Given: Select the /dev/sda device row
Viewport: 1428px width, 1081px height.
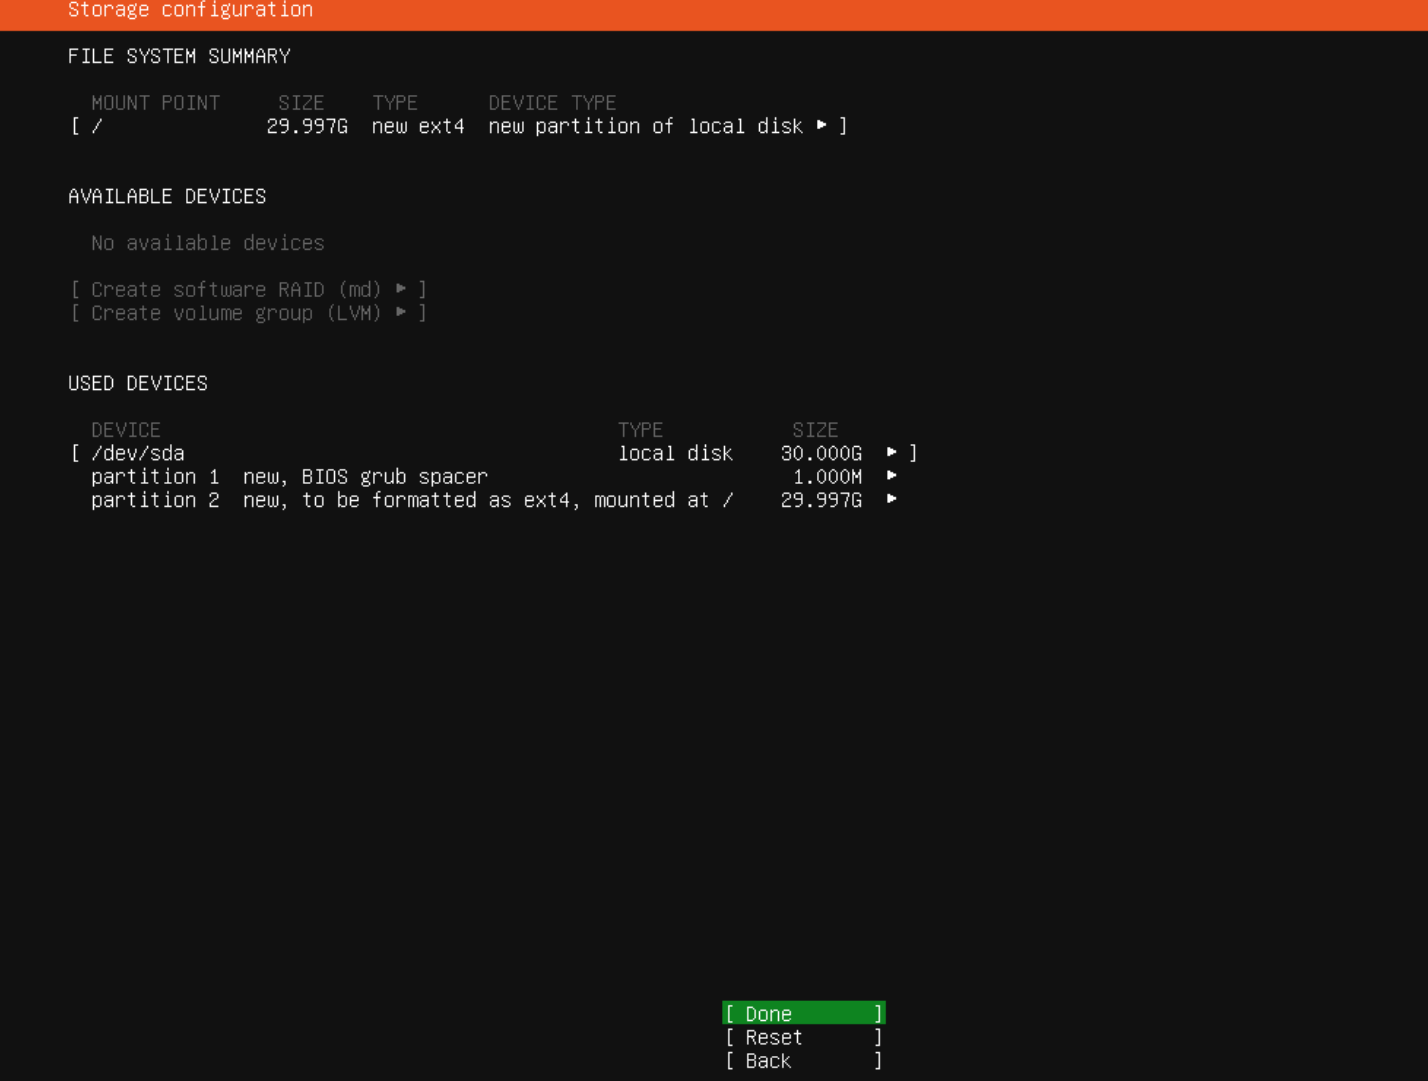Looking at the screenshot, I should tap(138, 453).
